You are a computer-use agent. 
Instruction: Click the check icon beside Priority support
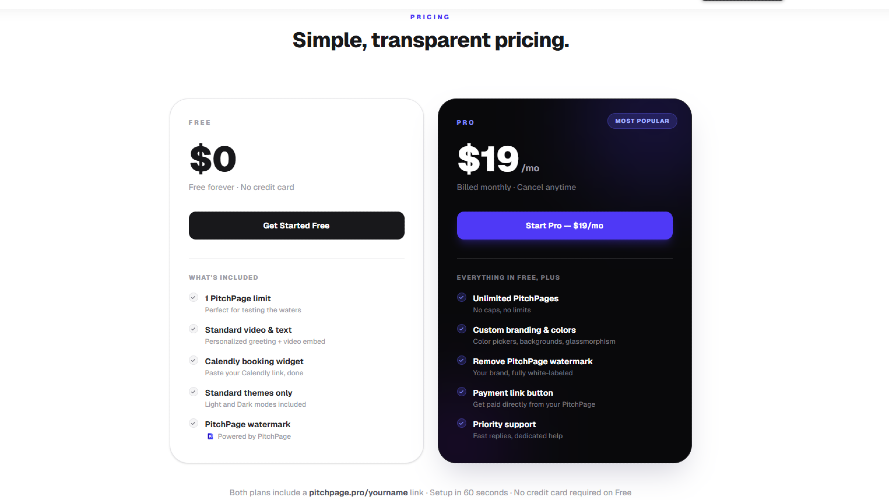[x=462, y=423]
